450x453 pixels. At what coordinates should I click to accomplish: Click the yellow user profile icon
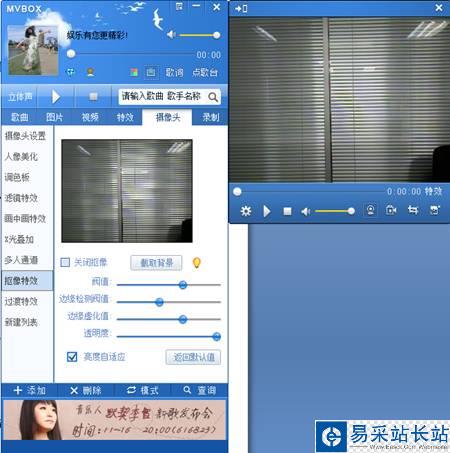pos(90,72)
